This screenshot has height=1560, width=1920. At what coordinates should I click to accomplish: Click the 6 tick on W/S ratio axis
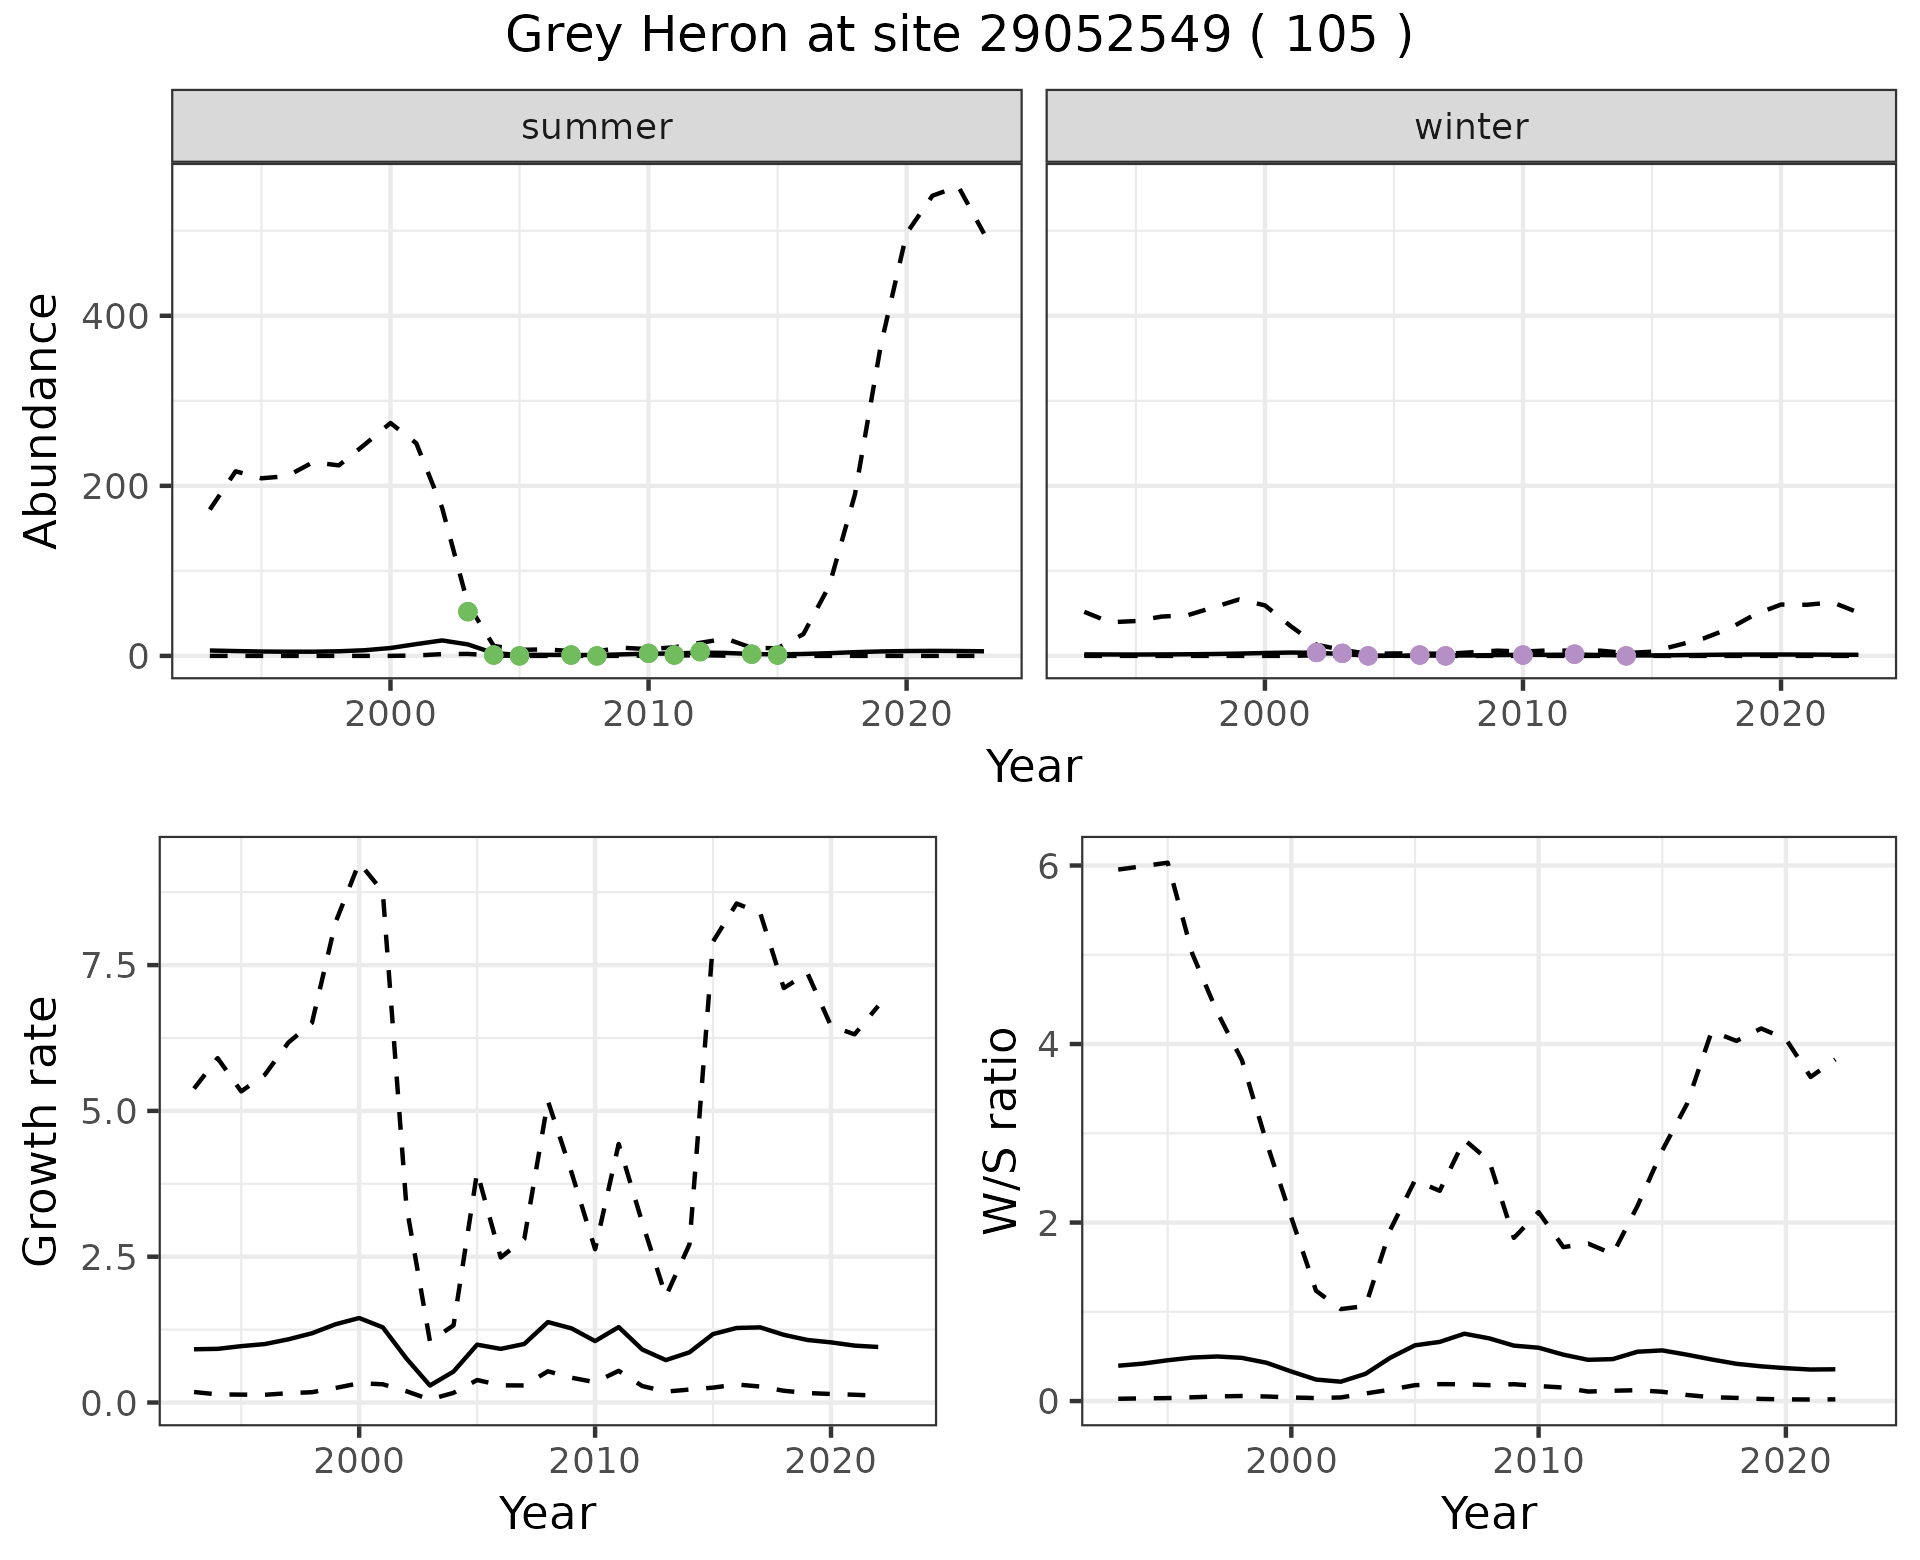pyautogui.click(x=1048, y=866)
